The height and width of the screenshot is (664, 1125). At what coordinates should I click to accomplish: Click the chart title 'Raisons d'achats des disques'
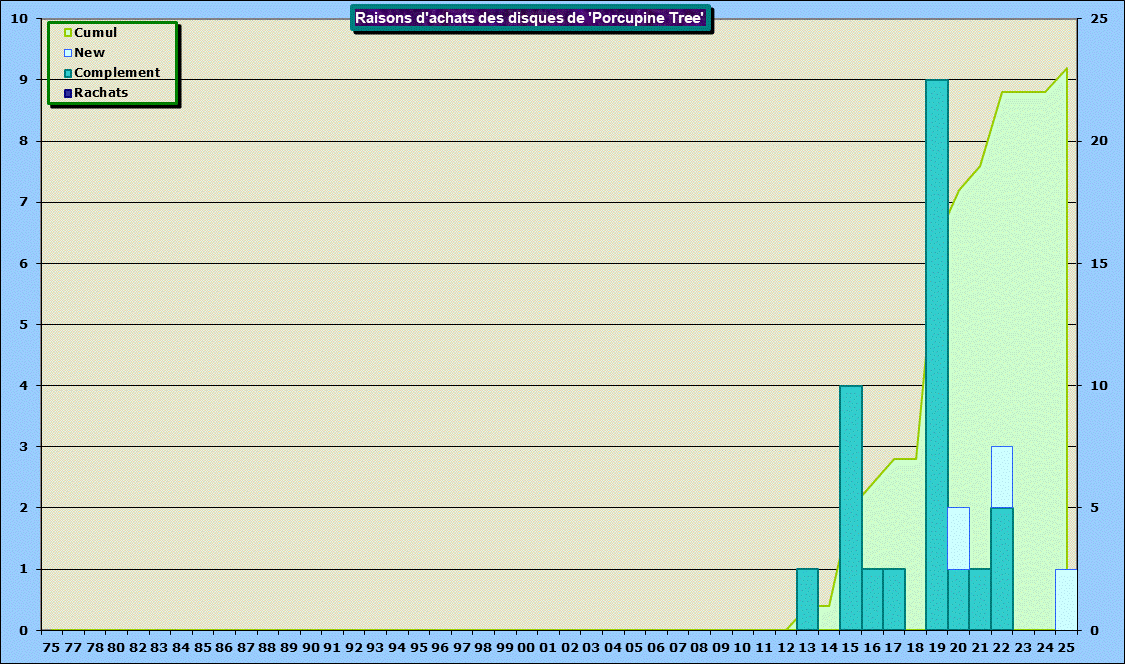coord(531,18)
